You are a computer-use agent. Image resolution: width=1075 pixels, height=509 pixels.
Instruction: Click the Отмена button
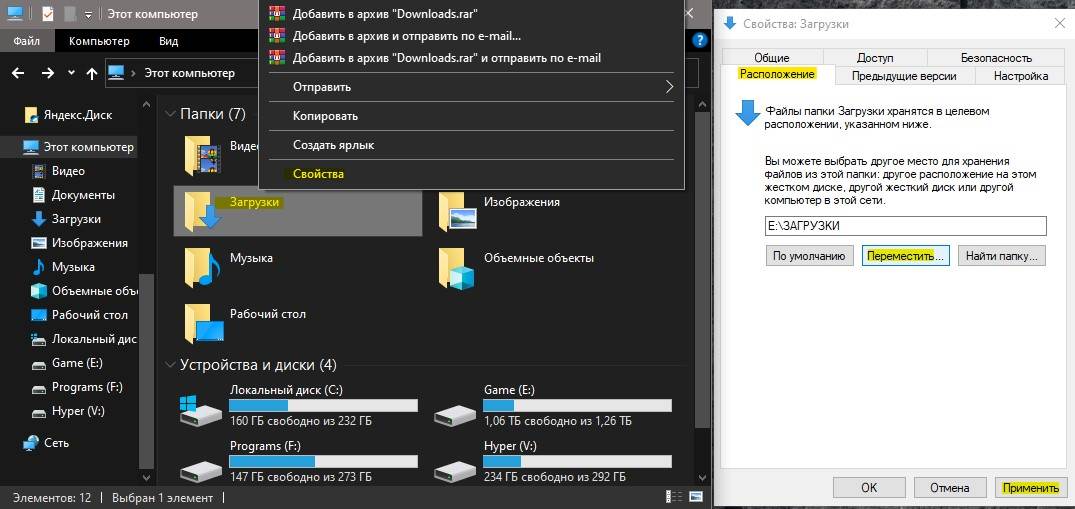(x=950, y=488)
